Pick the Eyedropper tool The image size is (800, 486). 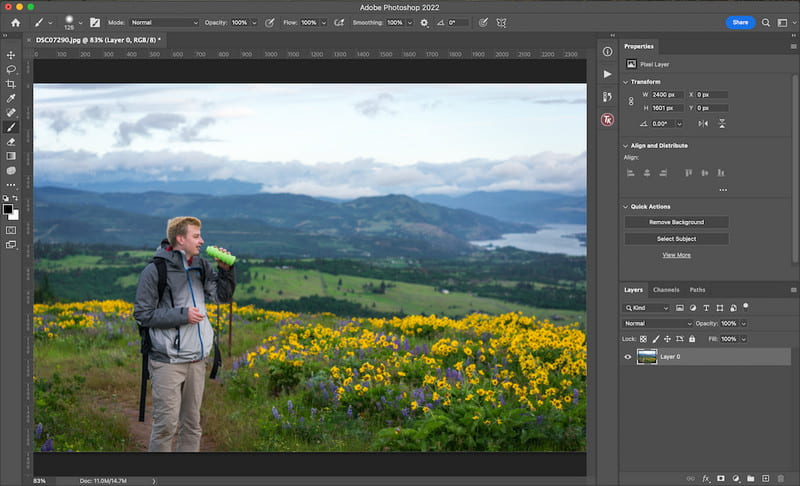[11, 99]
